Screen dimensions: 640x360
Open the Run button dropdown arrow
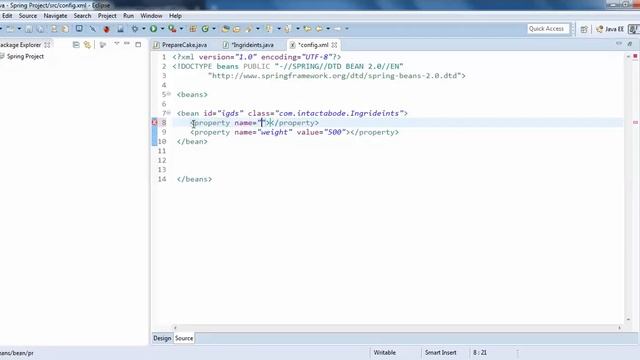162,29
